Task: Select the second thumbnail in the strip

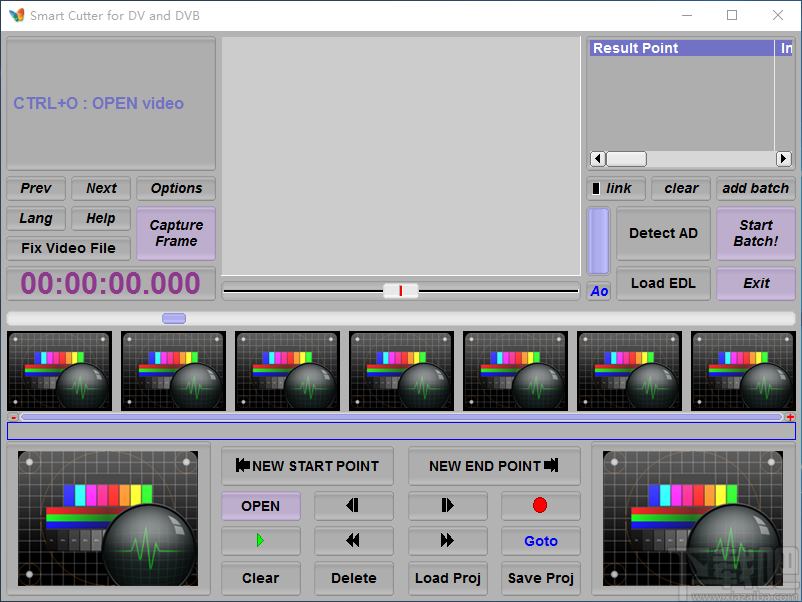Action: 173,371
